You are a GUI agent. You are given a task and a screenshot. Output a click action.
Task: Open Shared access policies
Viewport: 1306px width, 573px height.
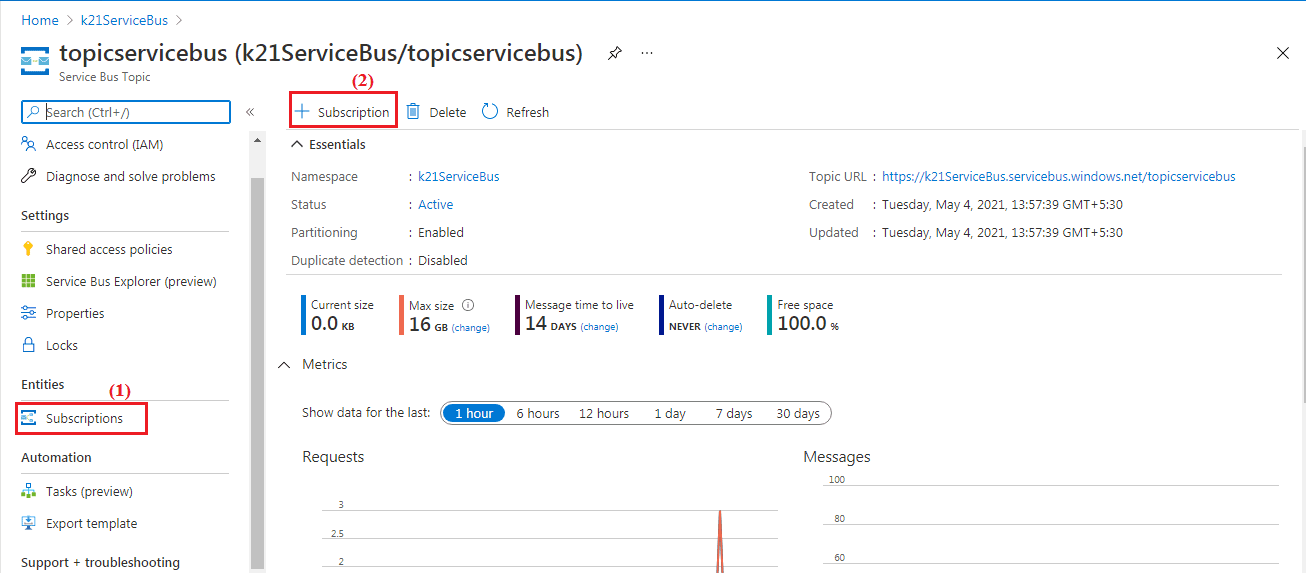[108, 250]
